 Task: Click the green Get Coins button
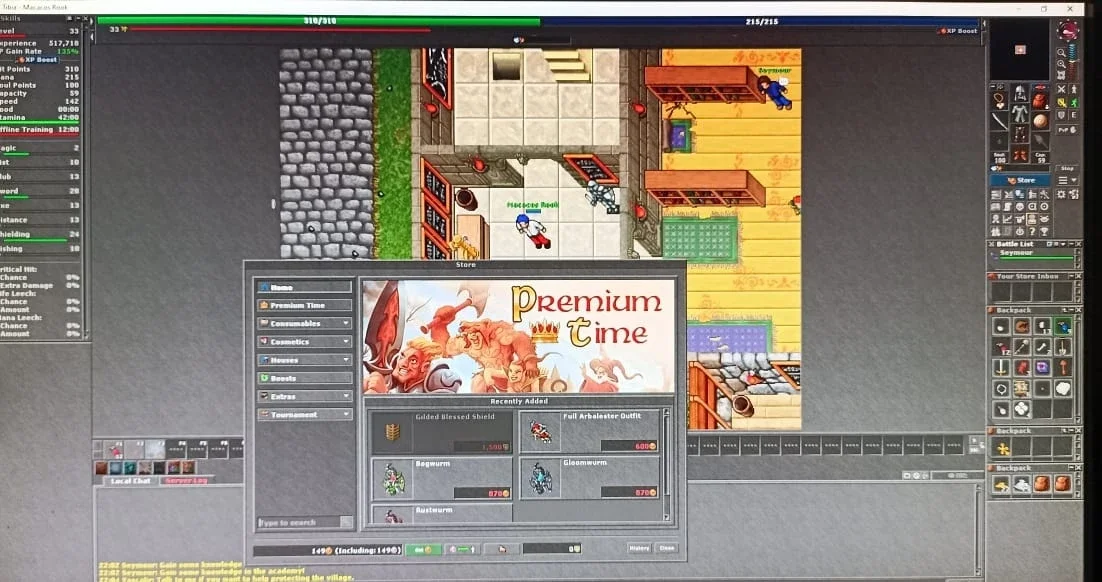click(423, 548)
